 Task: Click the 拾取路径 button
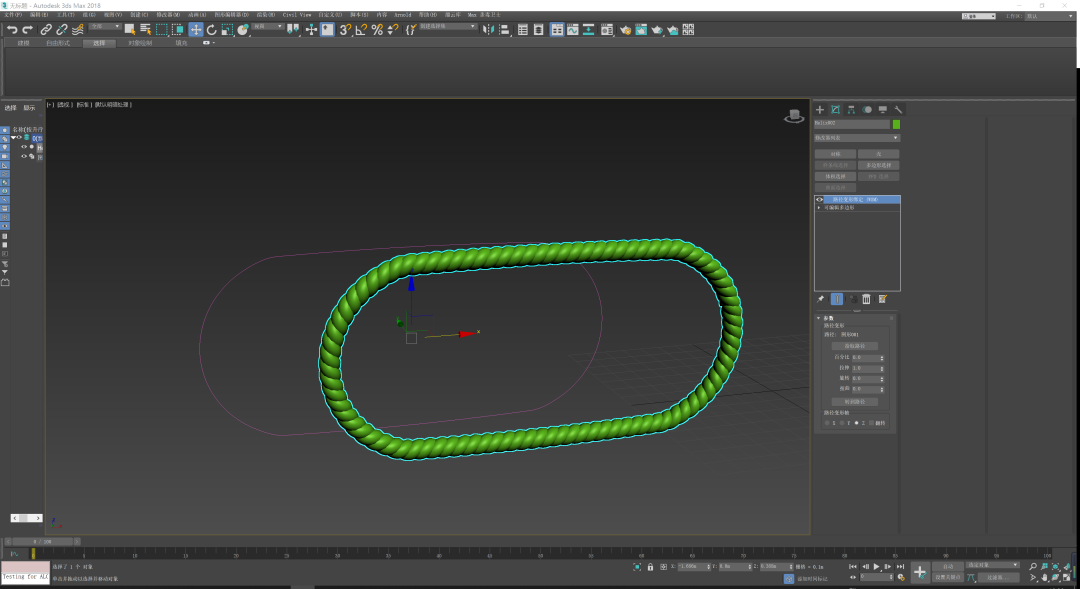pos(855,346)
